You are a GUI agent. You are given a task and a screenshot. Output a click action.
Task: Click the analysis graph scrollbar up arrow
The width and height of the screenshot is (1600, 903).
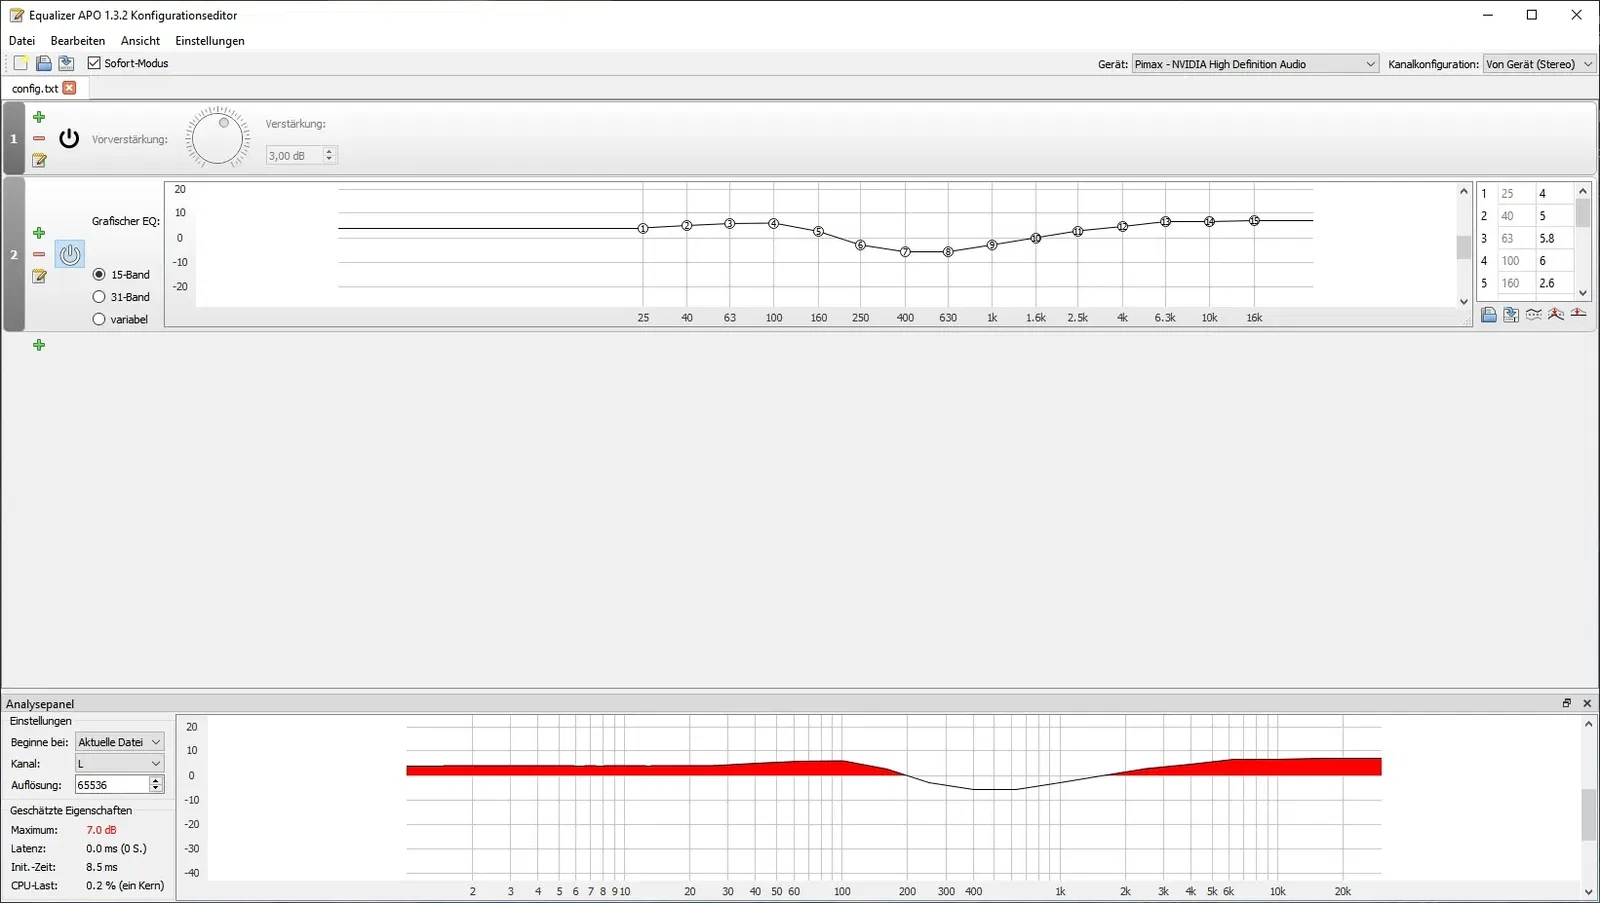1588,723
